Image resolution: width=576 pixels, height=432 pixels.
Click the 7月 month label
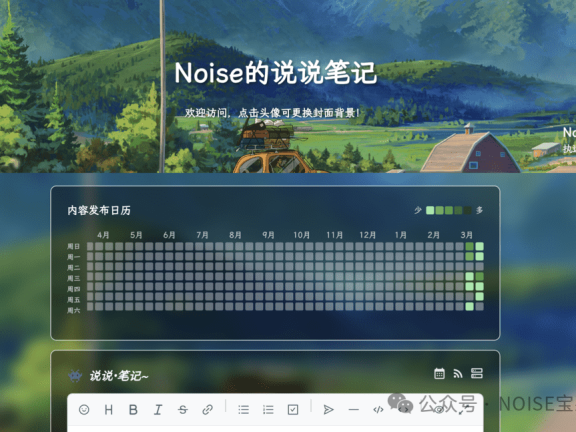click(x=202, y=235)
